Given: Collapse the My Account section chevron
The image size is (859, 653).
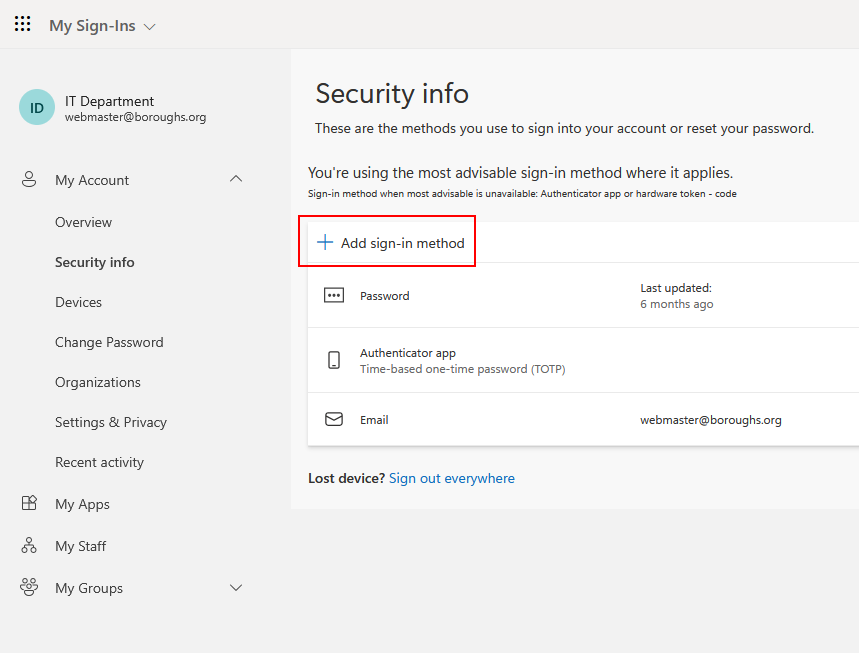Looking at the screenshot, I should pyautogui.click(x=236, y=179).
